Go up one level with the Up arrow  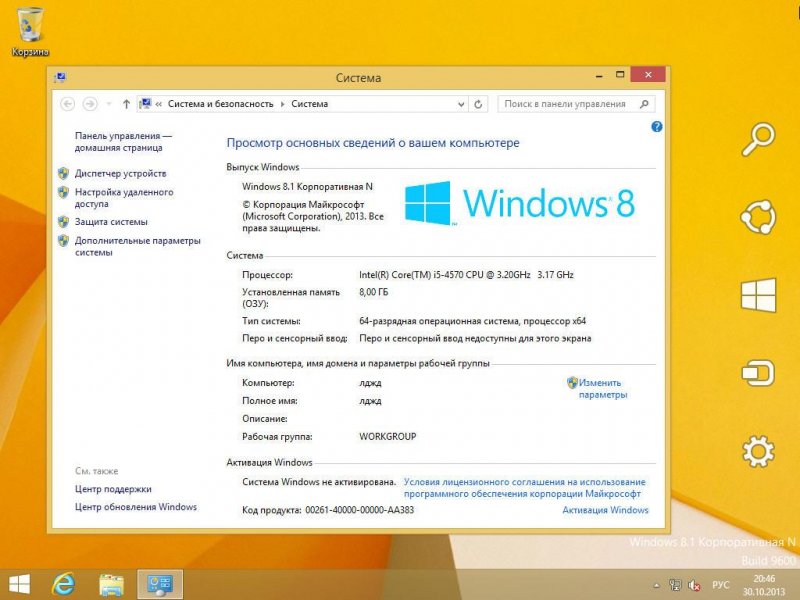pyautogui.click(x=126, y=104)
